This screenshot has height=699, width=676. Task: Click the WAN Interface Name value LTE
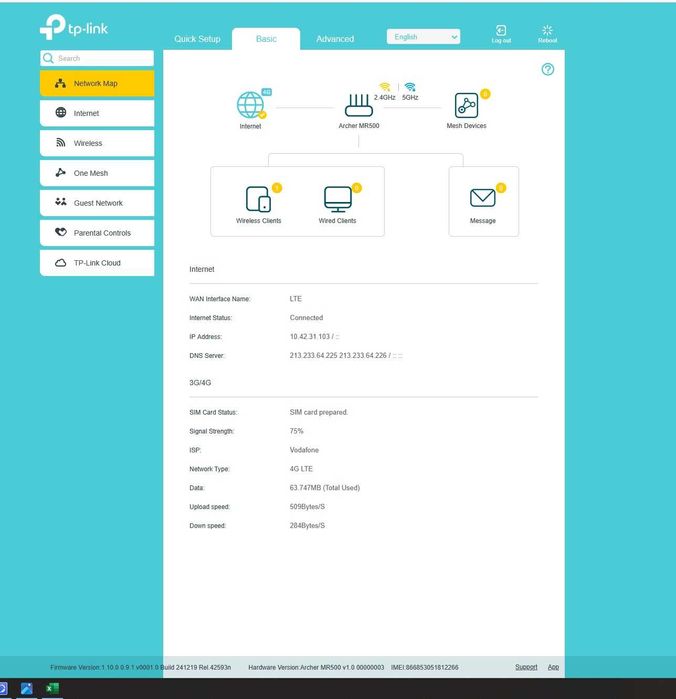click(x=296, y=299)
